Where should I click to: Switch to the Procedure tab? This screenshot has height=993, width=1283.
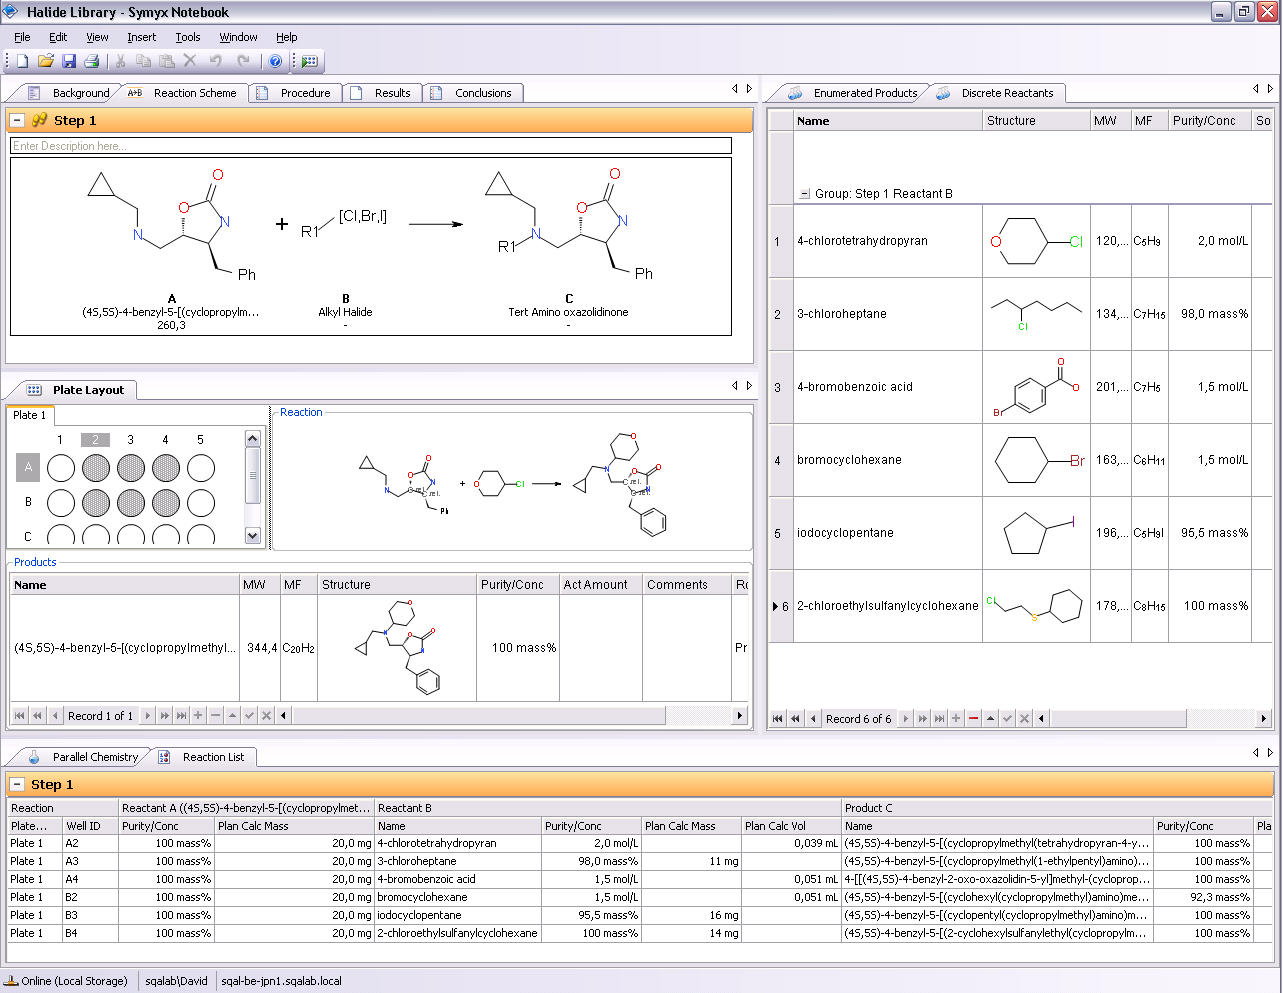pyautogui.click(x=294, y=93)
